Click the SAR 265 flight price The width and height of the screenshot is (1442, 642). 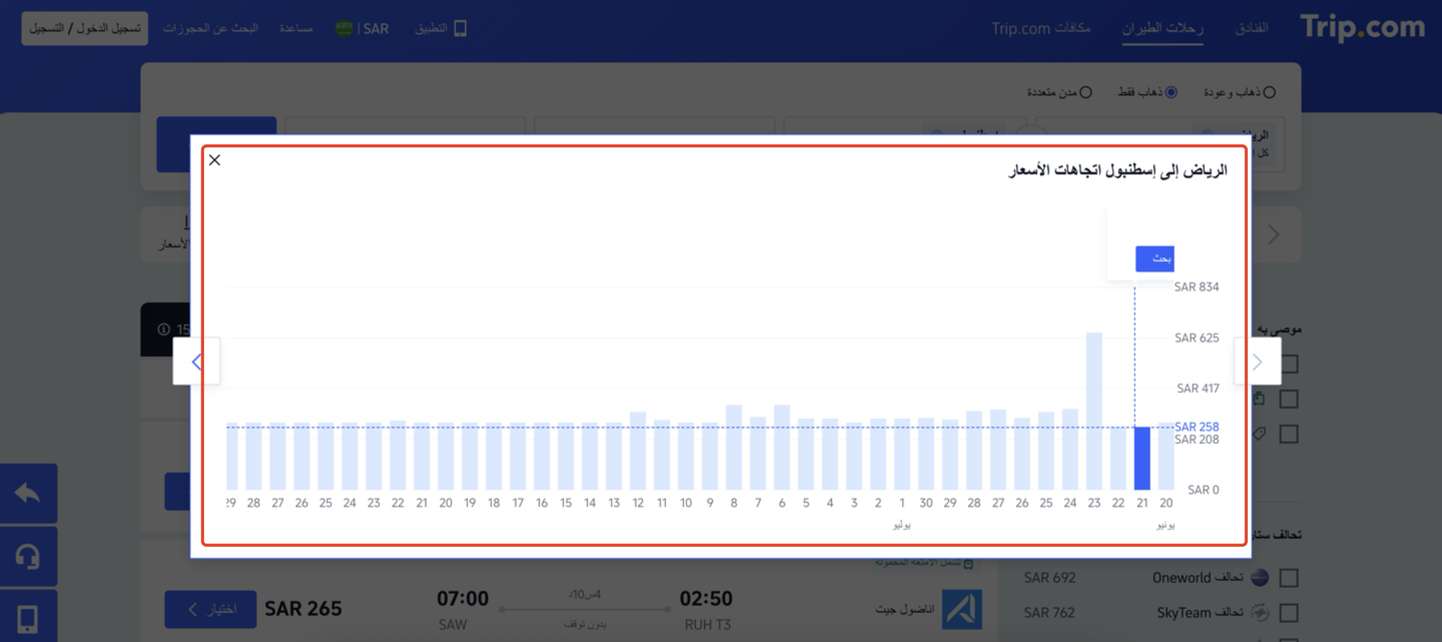pos(303,608)
